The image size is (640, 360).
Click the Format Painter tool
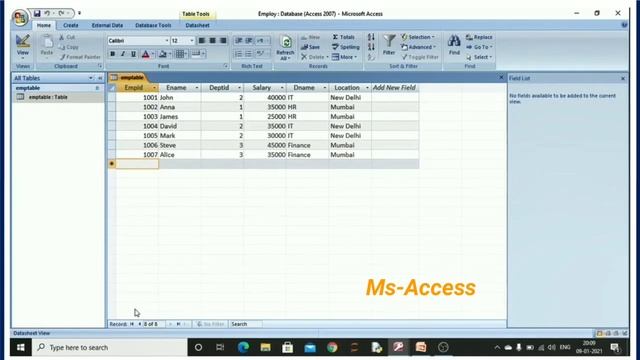(x=80, y=57)
